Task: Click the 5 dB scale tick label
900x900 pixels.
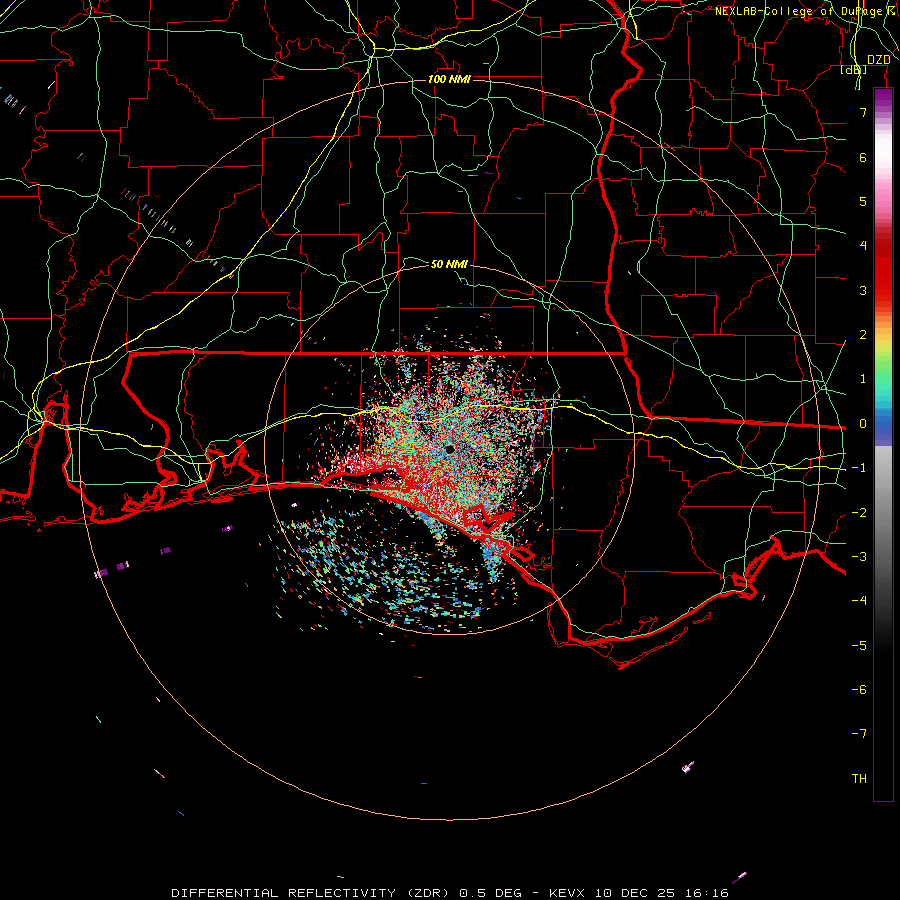Action: click(x=863, y=201)
